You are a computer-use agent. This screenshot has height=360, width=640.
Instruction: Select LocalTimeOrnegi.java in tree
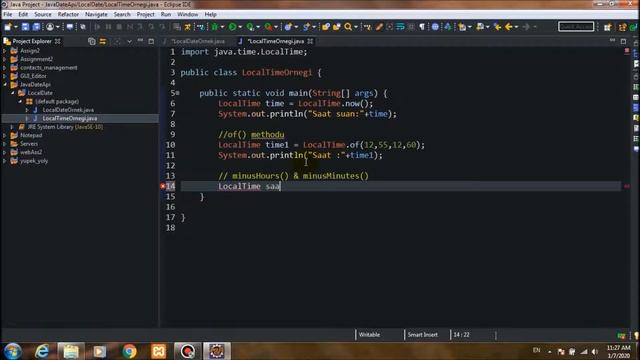pyautogui.click(x=70, y=118)
